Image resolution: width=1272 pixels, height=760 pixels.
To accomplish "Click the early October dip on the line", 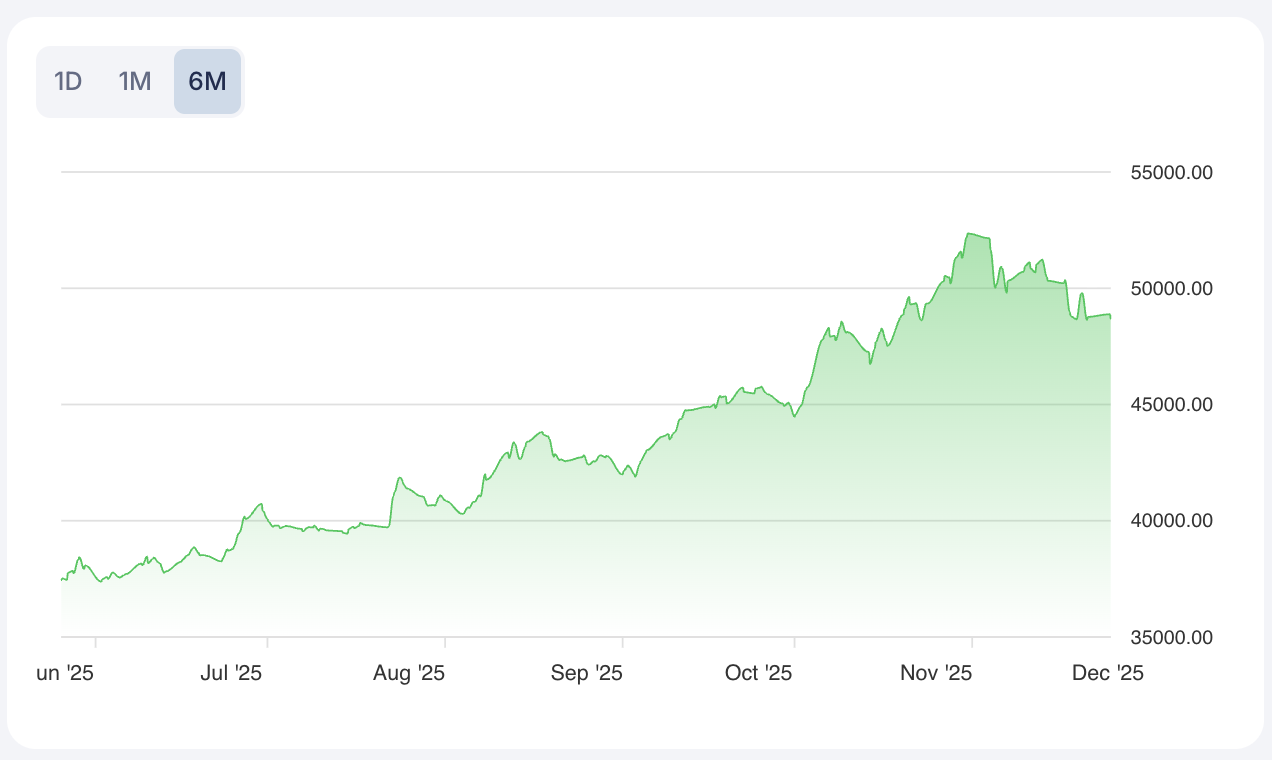I will [x=794, y=416].
